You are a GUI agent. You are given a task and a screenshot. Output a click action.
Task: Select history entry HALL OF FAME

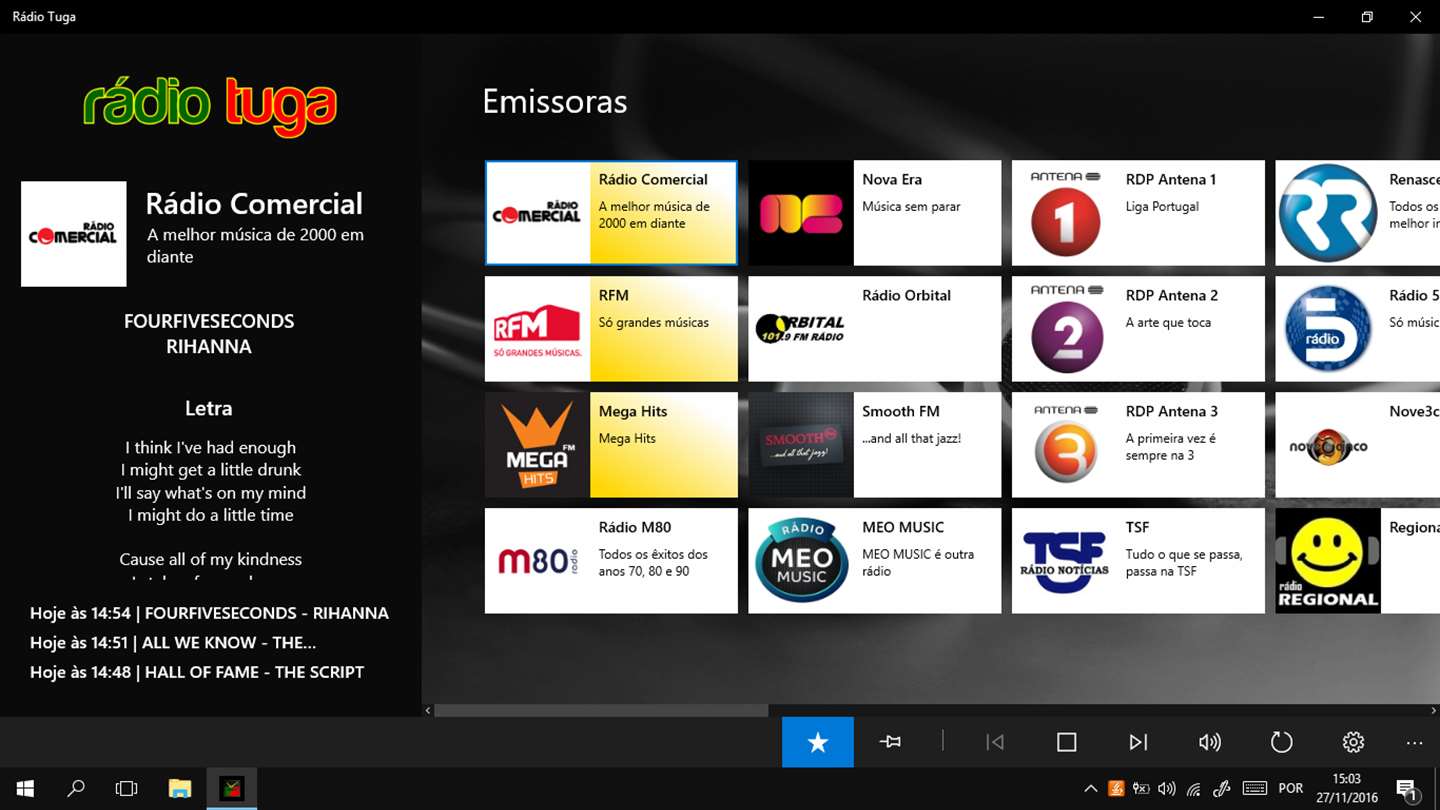pyautogui.click(x=197, y=672)
